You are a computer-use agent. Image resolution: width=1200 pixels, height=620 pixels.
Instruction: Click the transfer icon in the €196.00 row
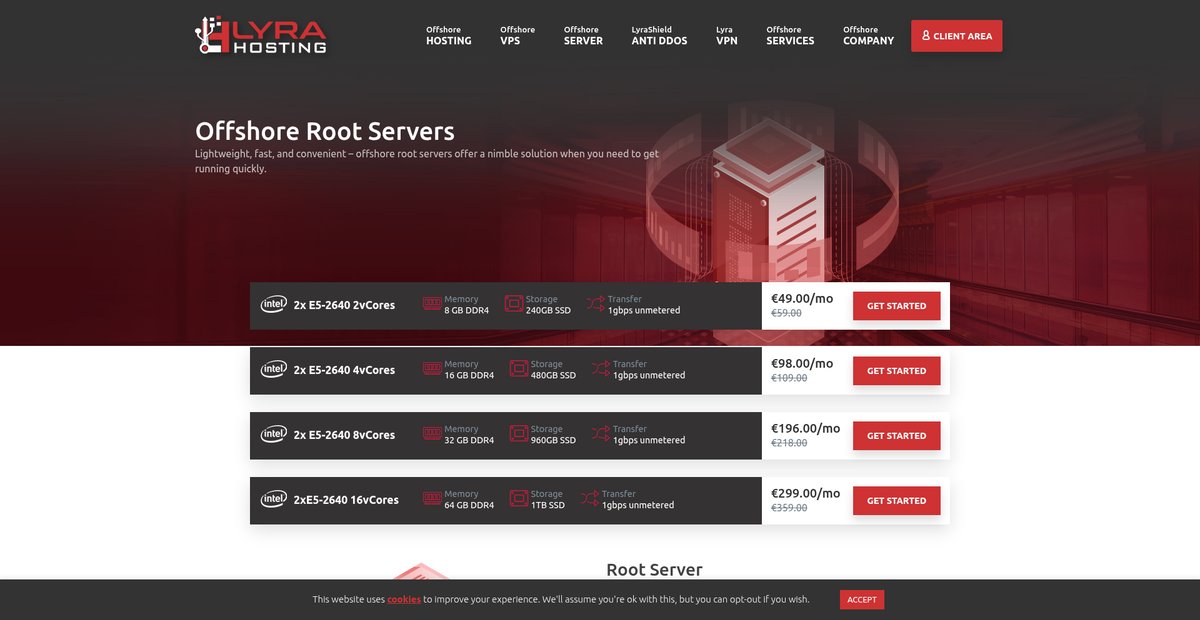tap(601, 434)
